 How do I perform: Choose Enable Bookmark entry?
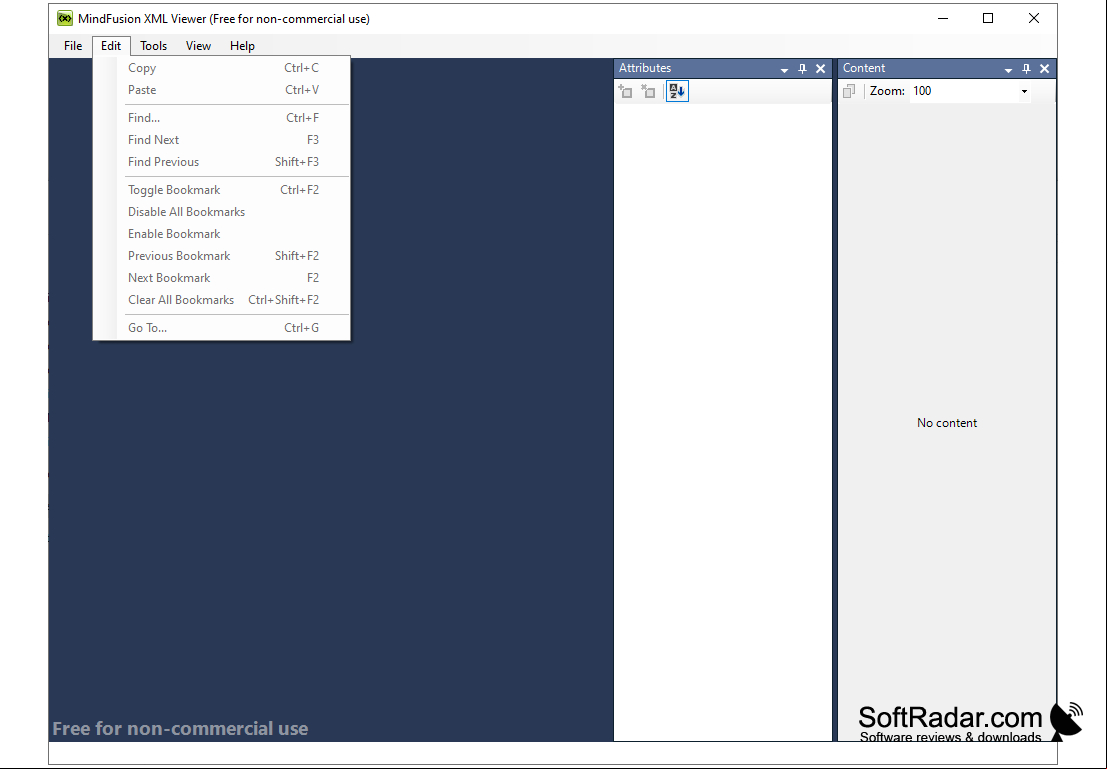point(222,234)
